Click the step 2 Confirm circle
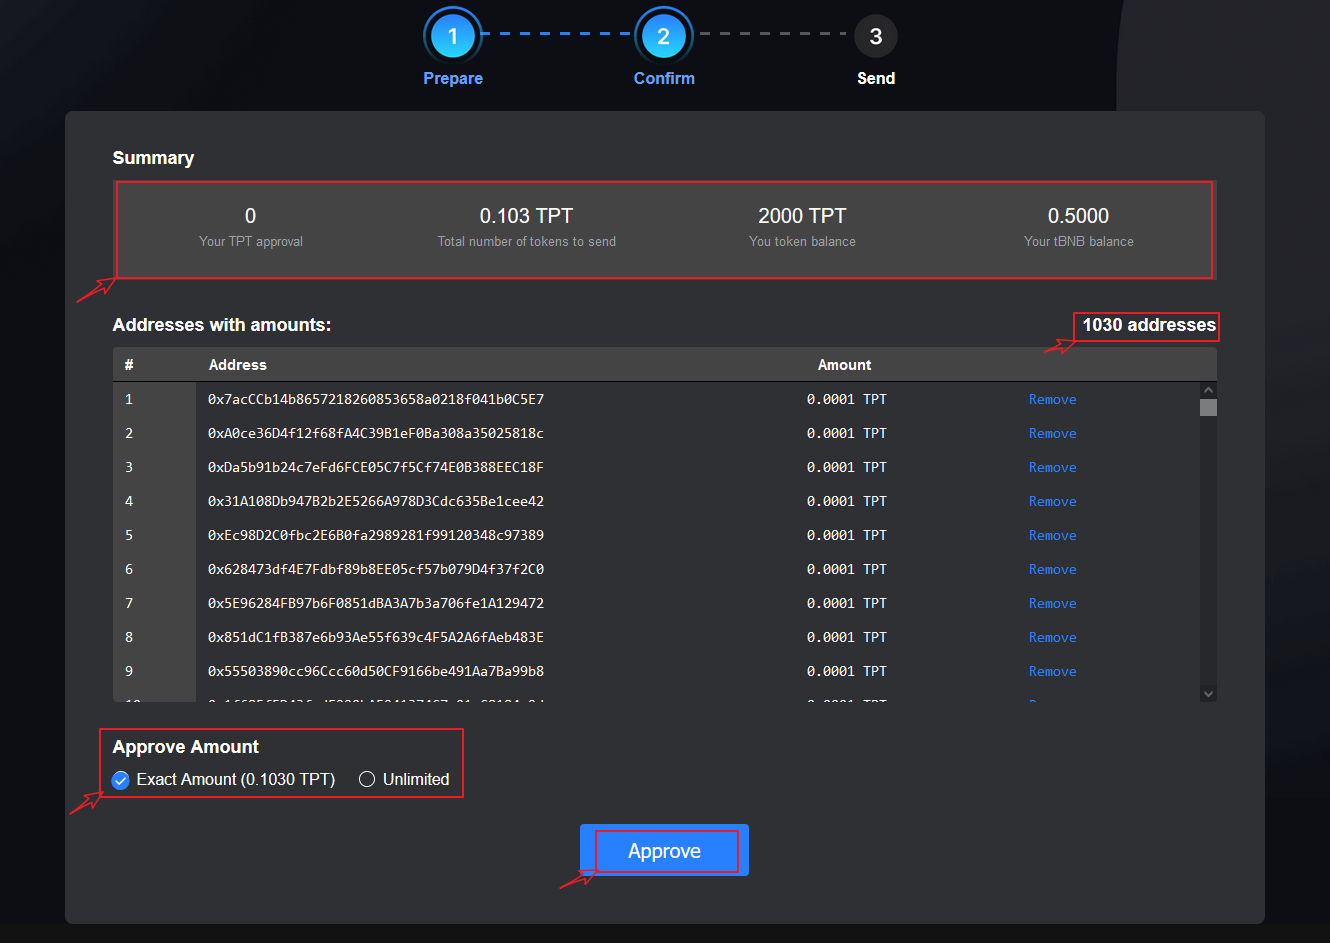Image resolution: width=1330 pixels, height=943 pixels. click(x=663, y=36)
